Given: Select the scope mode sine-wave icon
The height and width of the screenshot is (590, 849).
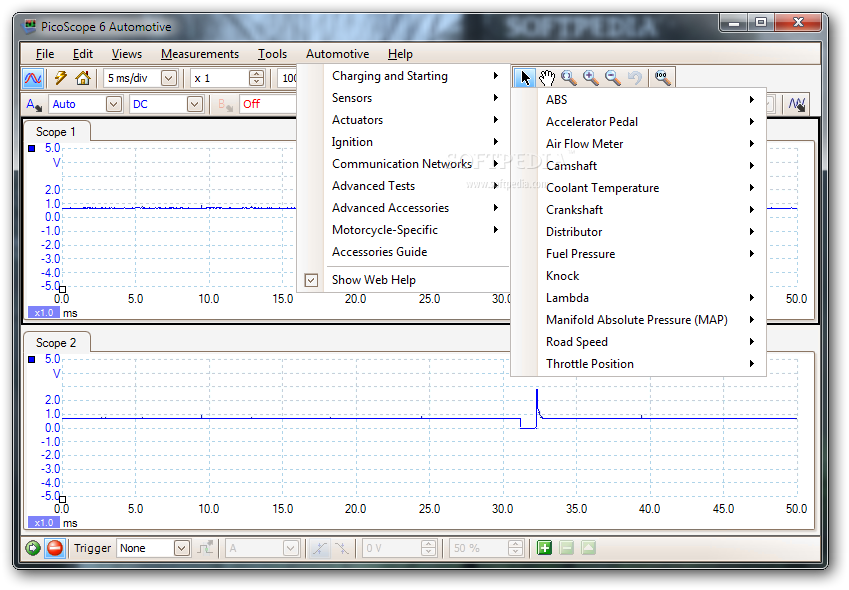Looking at the screenshot, I should point(33,78).
